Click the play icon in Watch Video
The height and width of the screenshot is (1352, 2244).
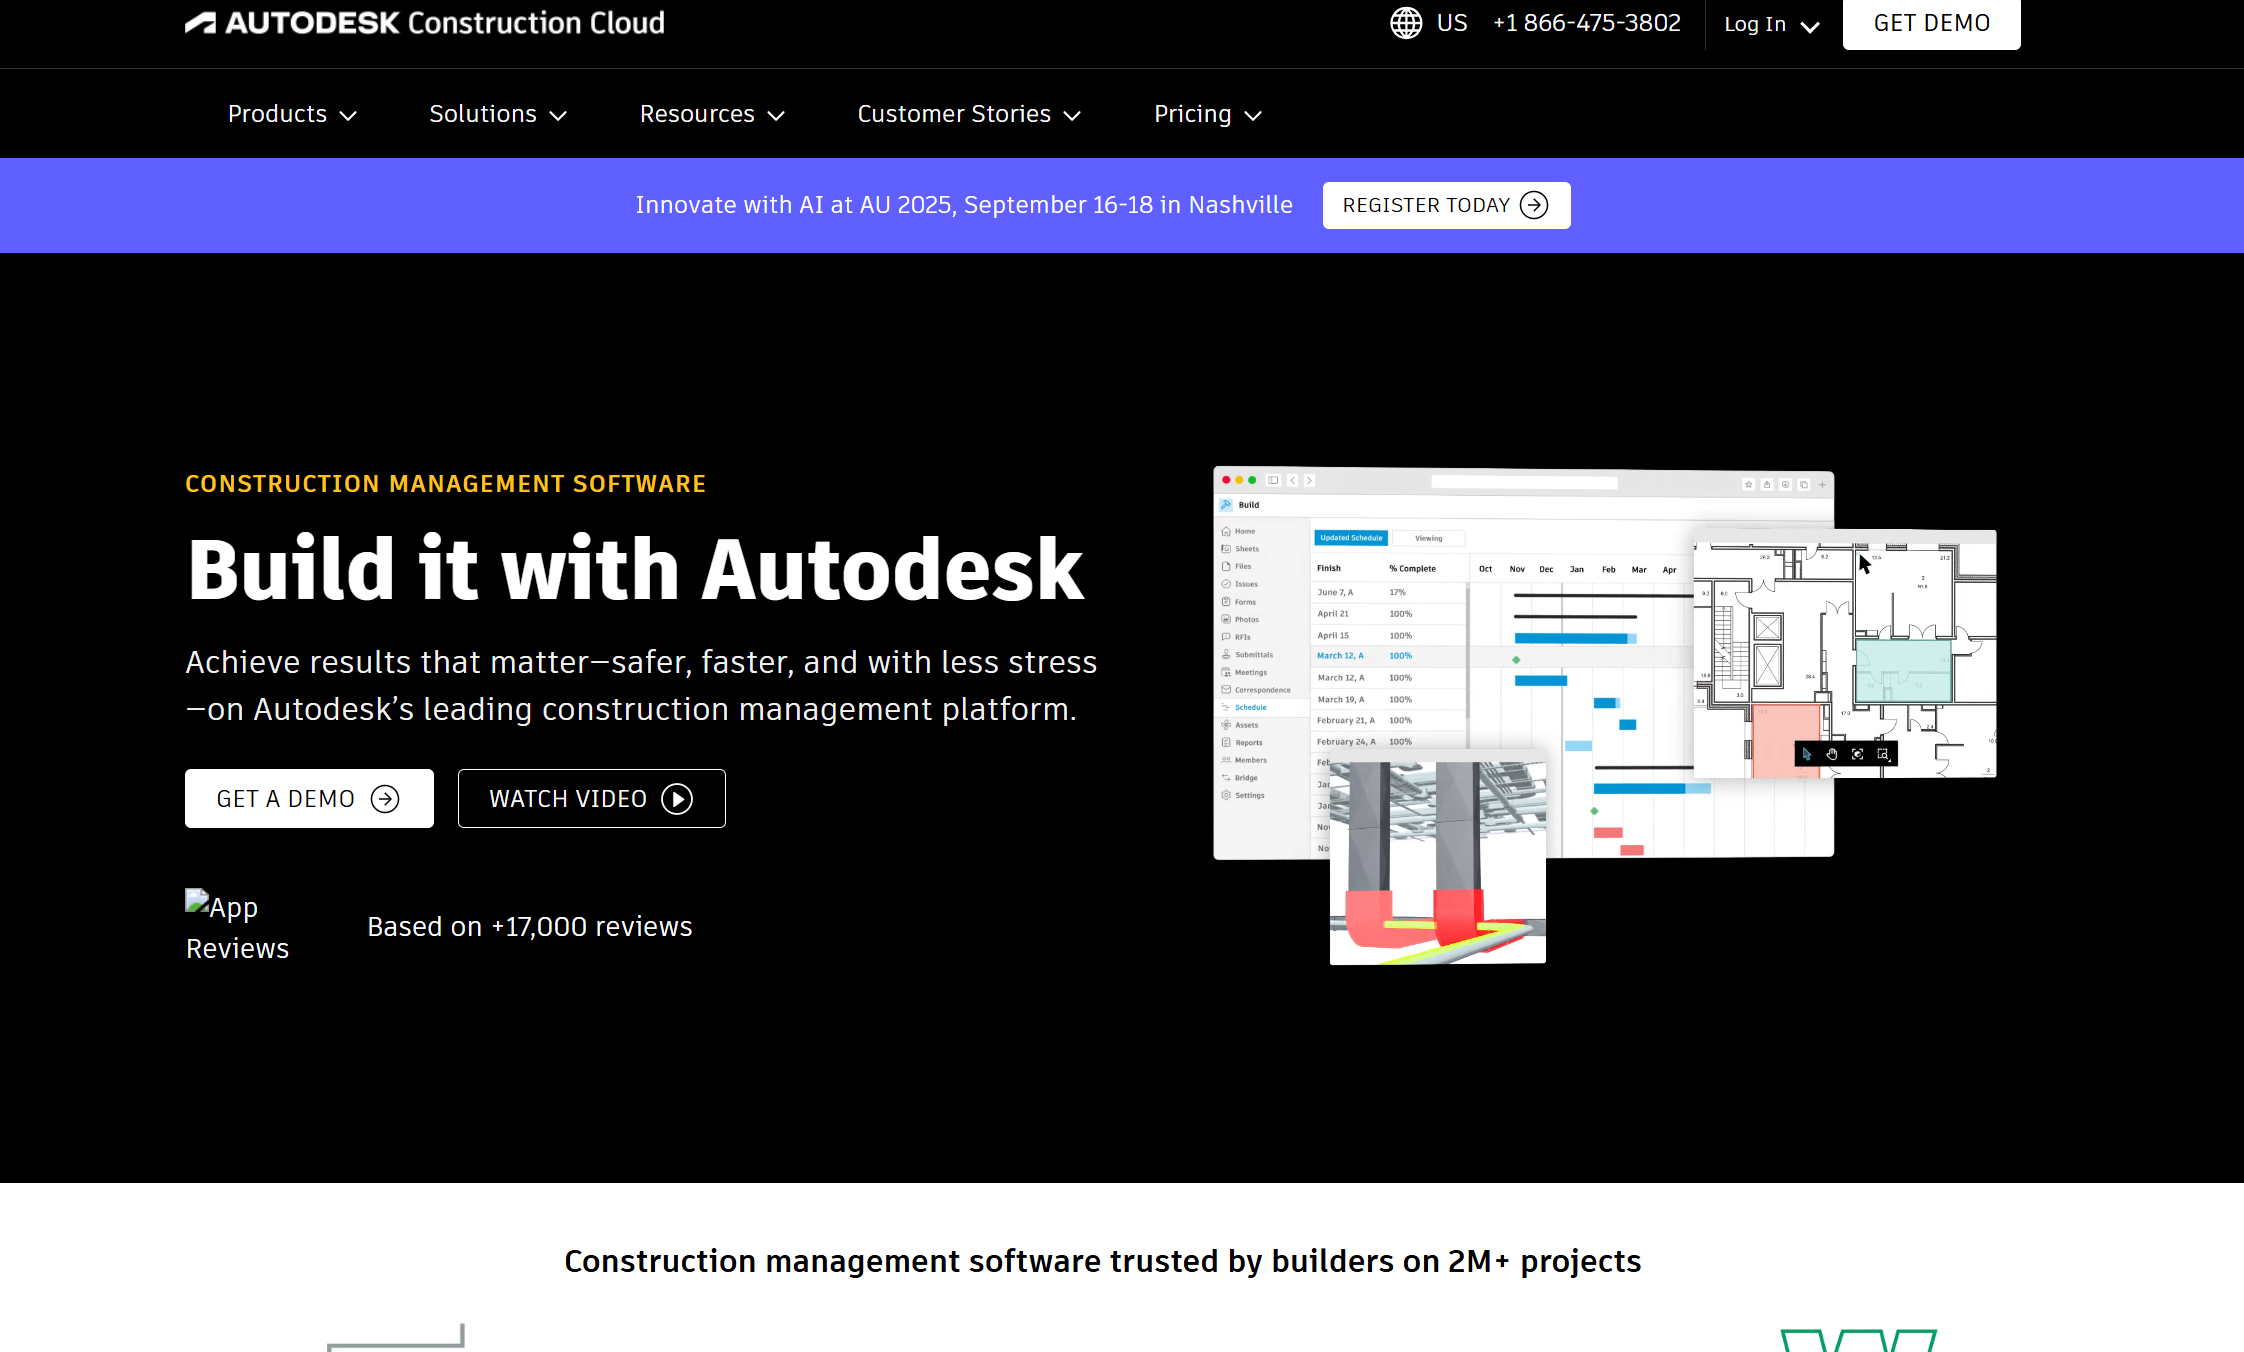click(677, 799)
